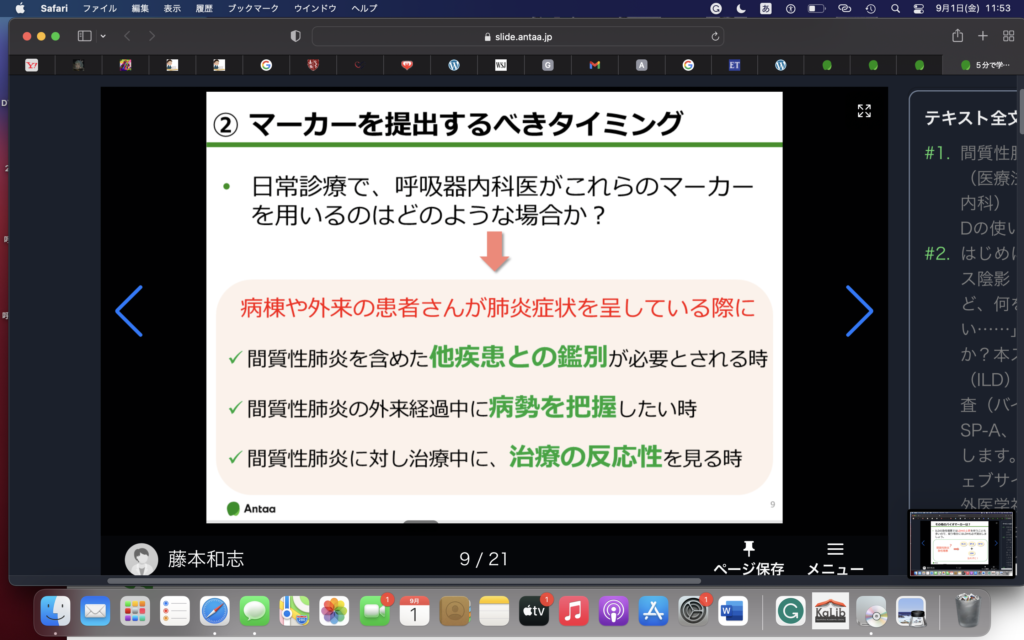1024x640 pixels.
Task: Open a new tab with plus icon
Action: click(983, 36)
